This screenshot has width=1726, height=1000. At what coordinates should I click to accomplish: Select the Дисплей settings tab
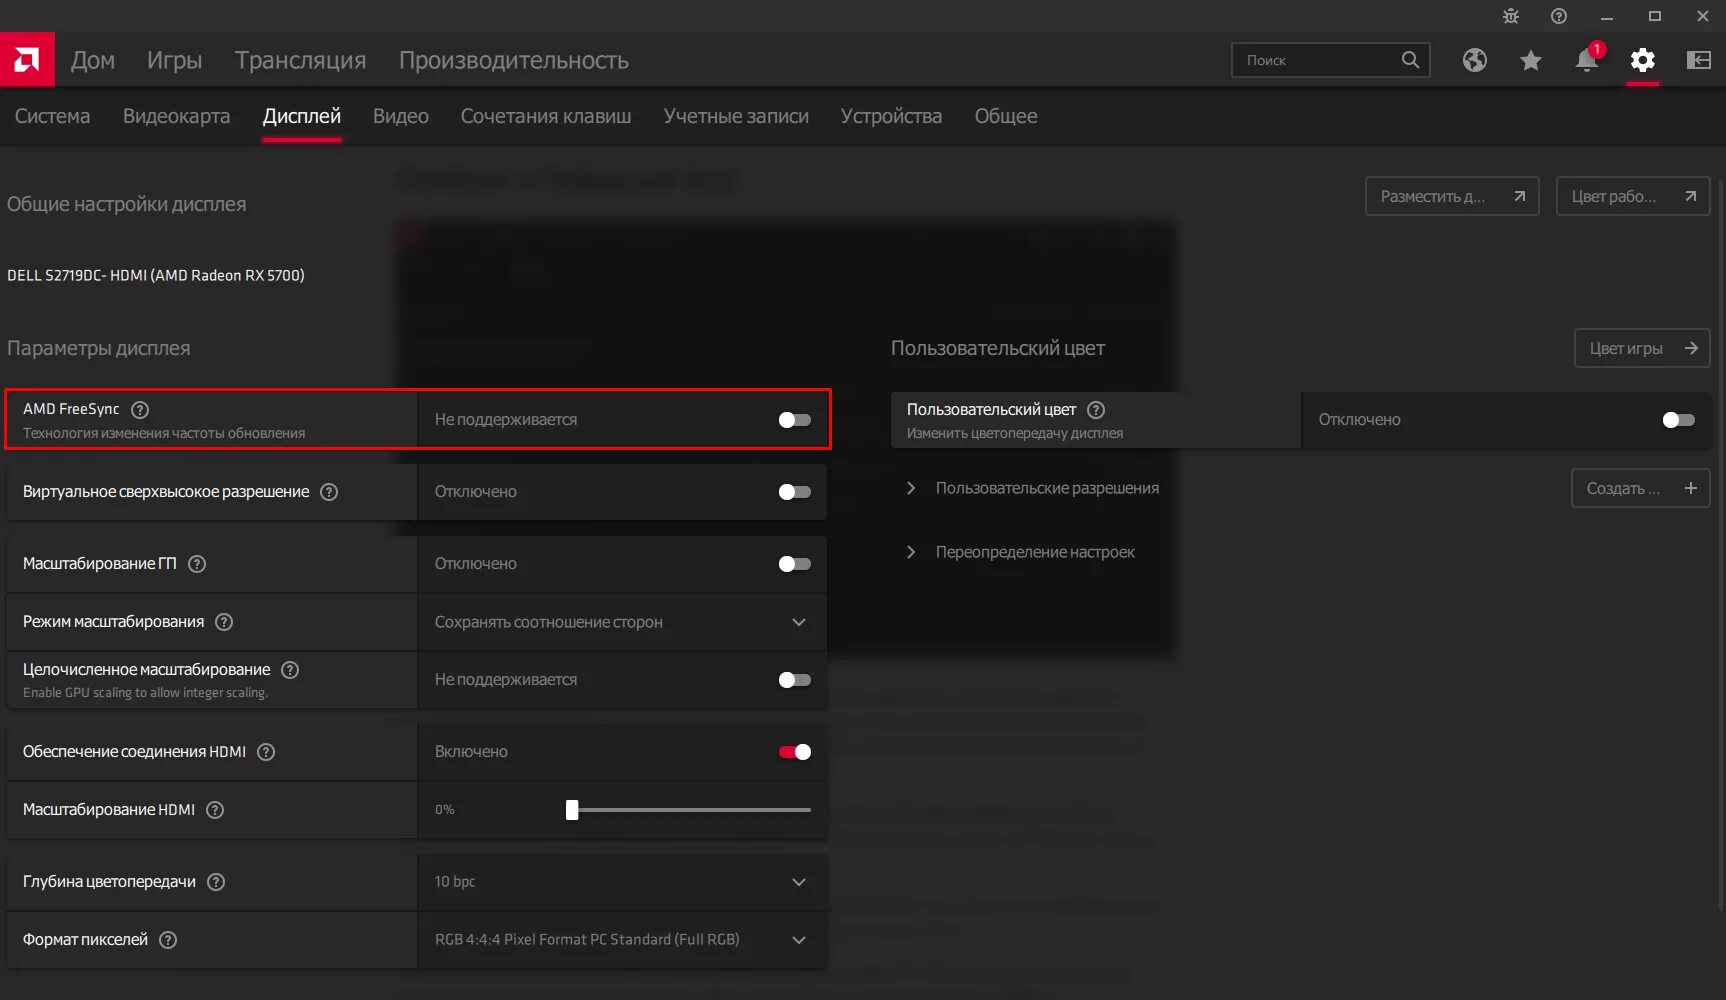point(302,116)
